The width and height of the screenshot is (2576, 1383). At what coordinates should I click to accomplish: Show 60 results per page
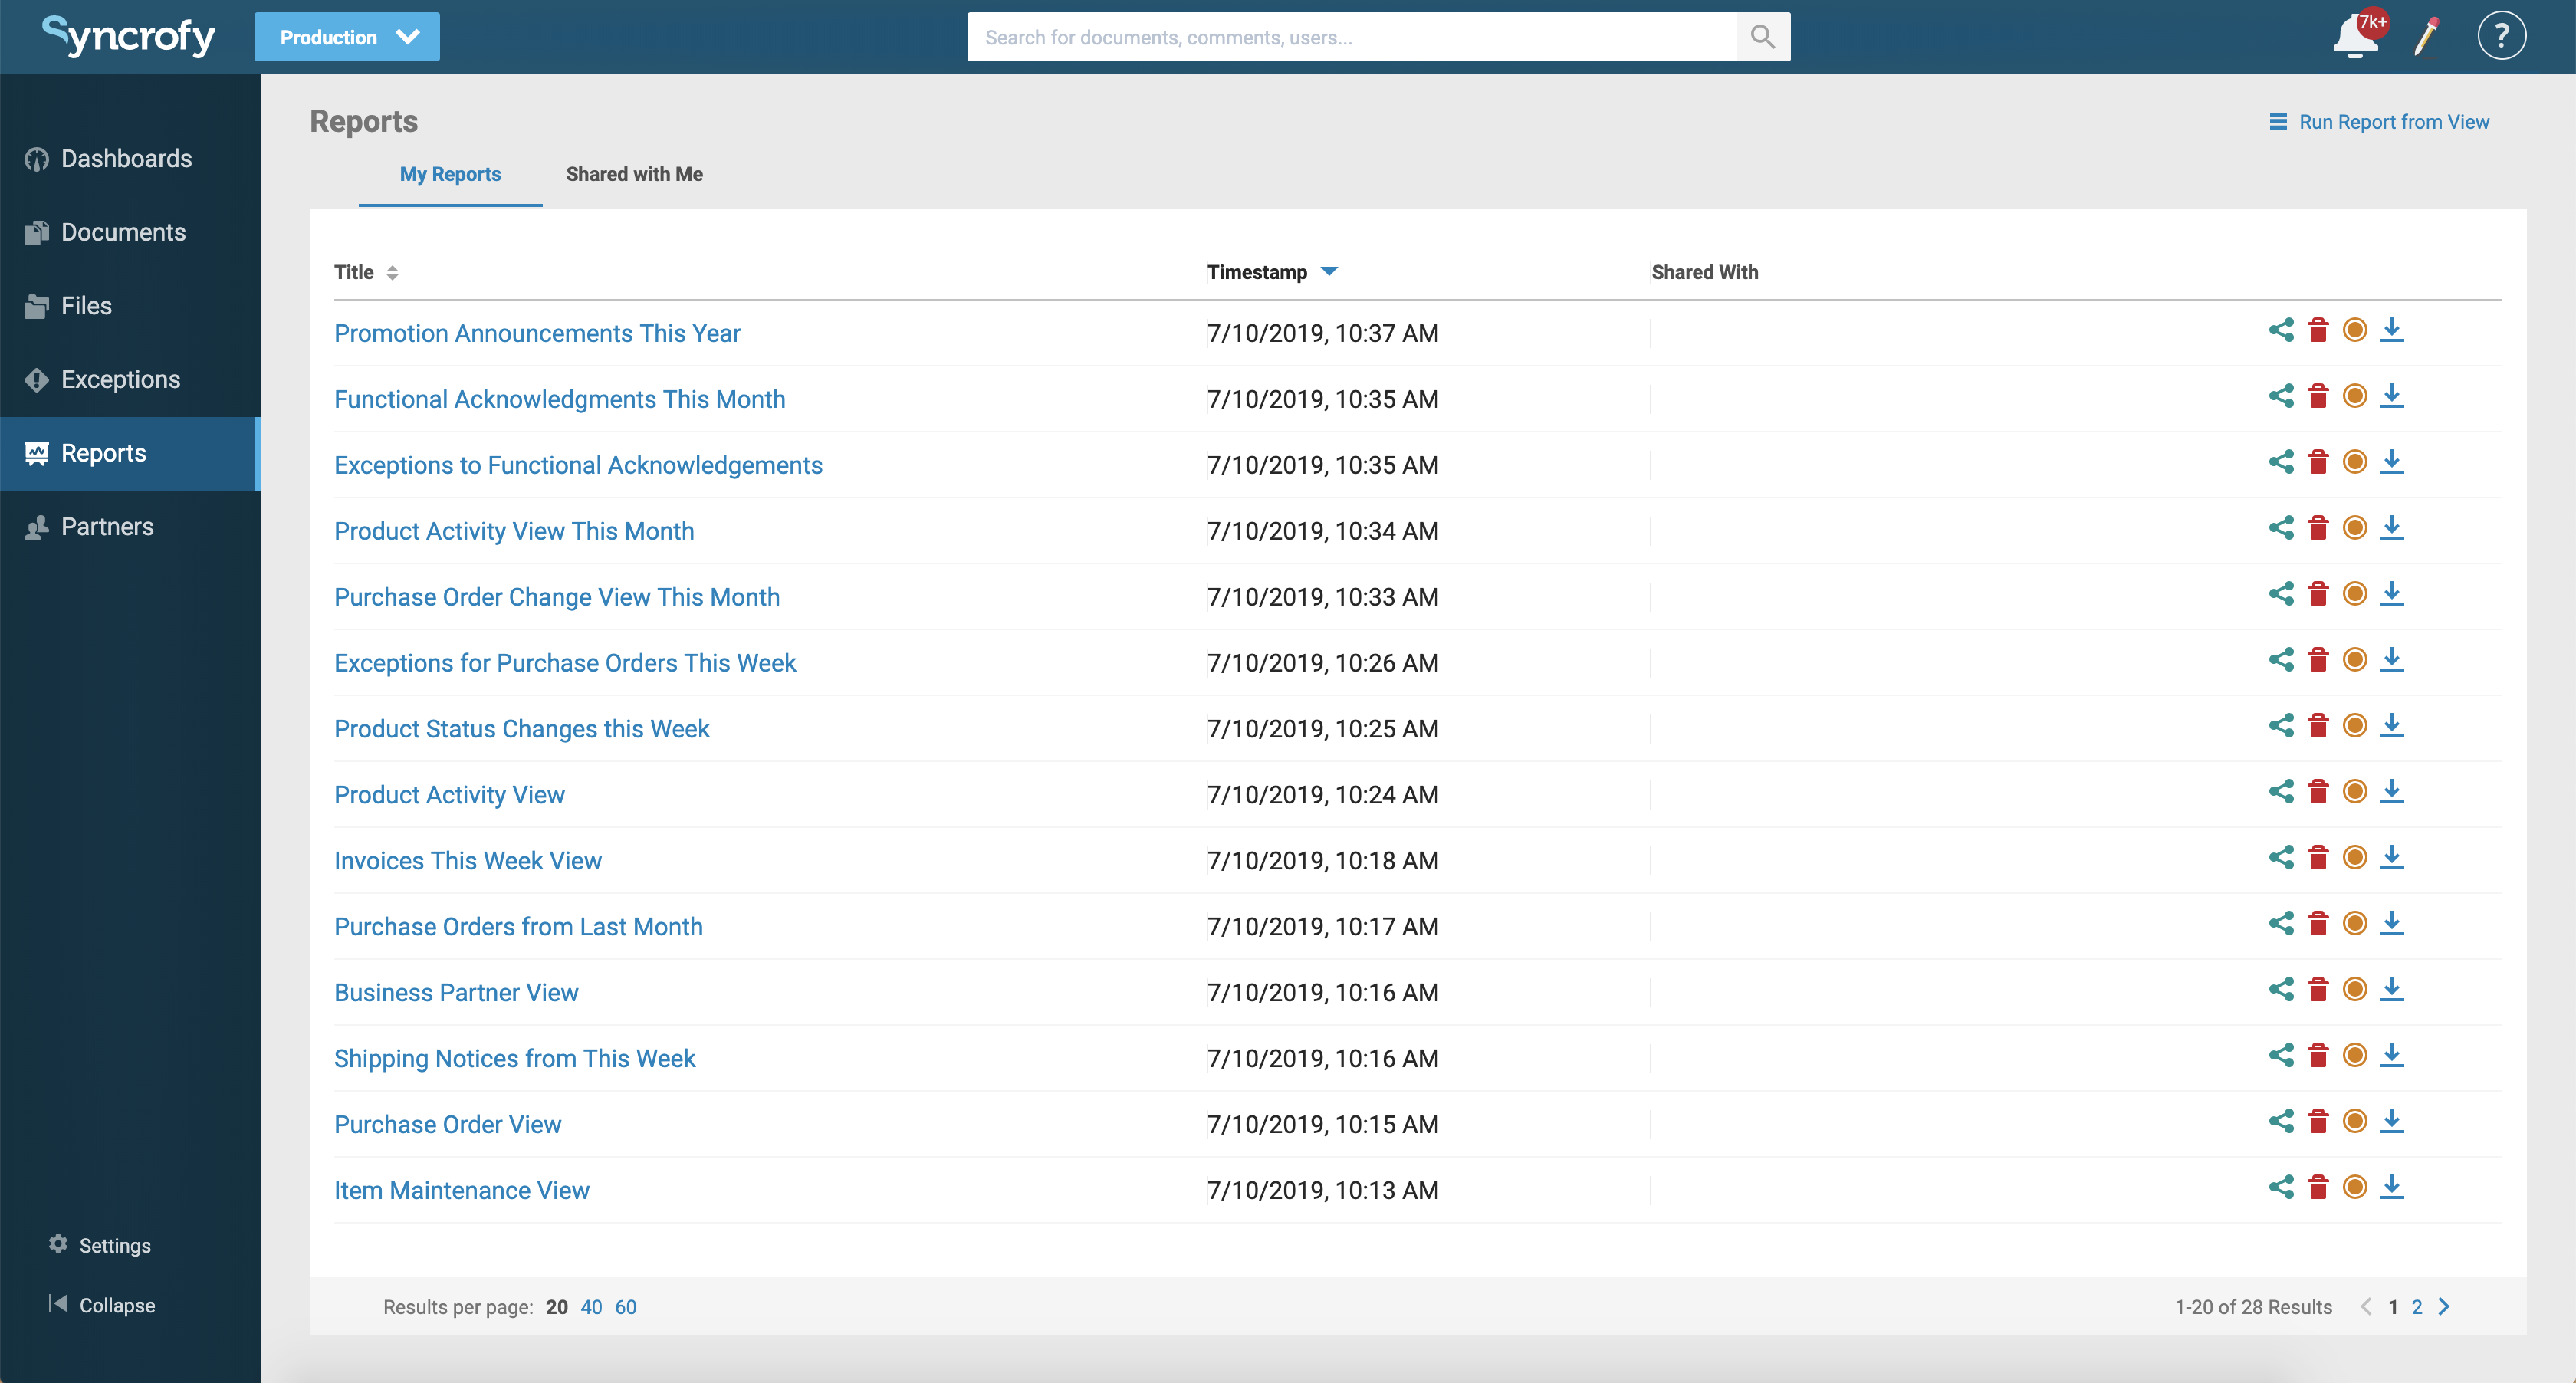(626, 1306)
